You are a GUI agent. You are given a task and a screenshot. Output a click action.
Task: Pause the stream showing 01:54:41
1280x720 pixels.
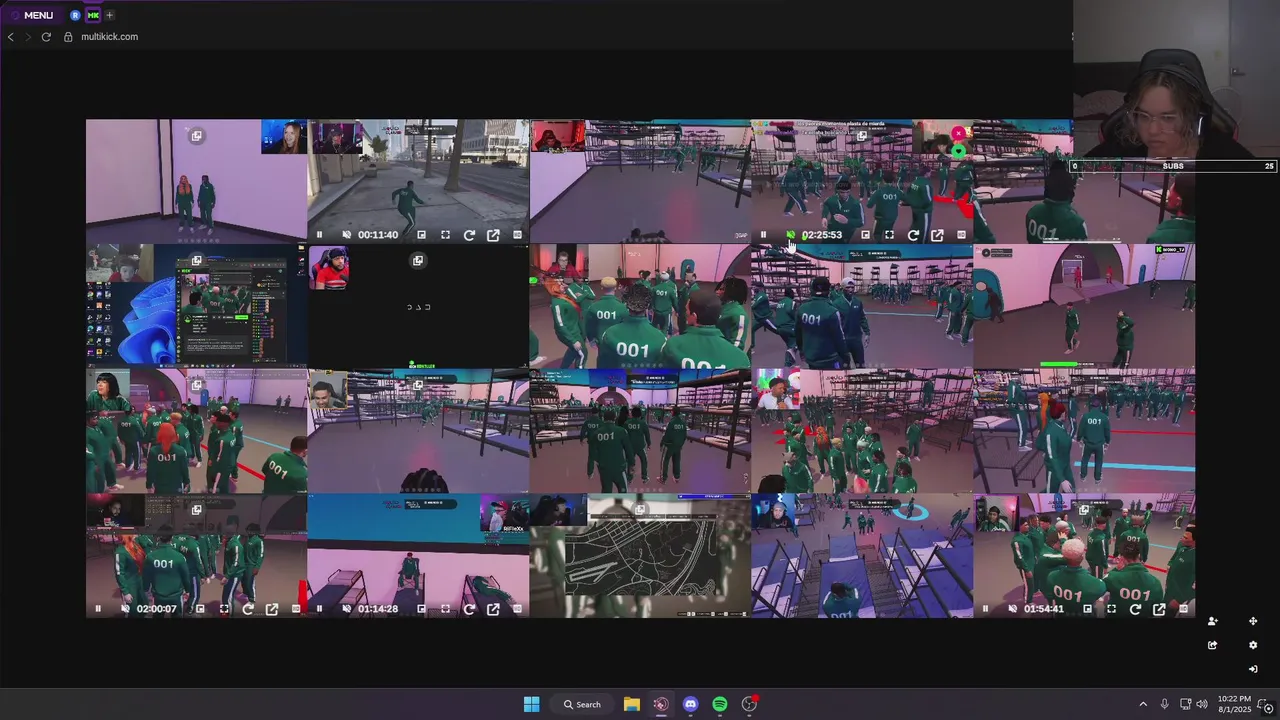[985, 609]
